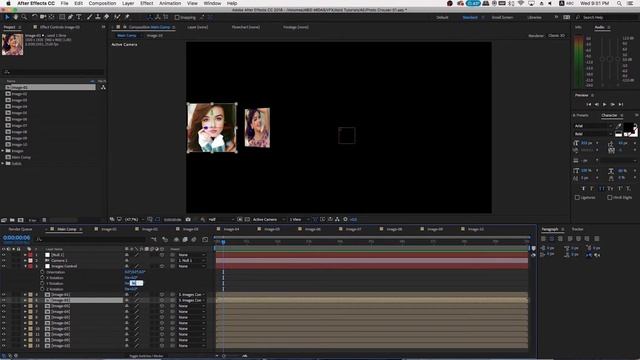Viewport: 640px width, 360px height.
Task: Collapse the Images Control layer properties
Action: (25, 266)
